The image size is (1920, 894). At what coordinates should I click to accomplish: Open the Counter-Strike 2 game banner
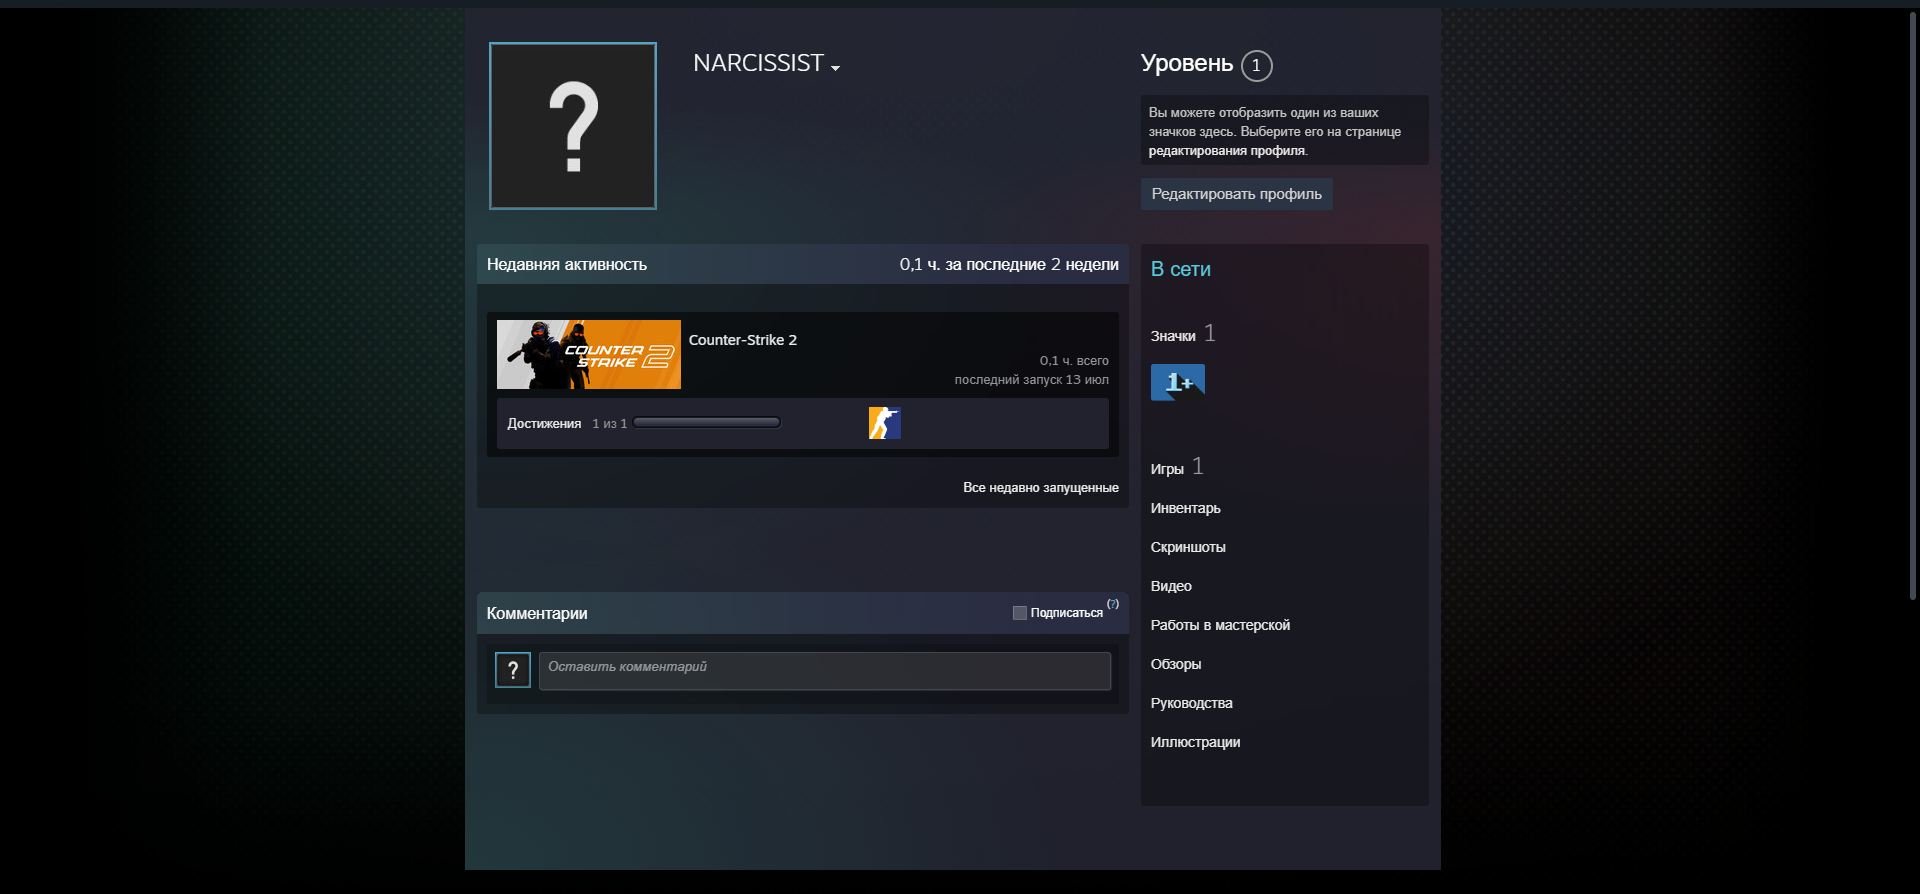(589, 355)
